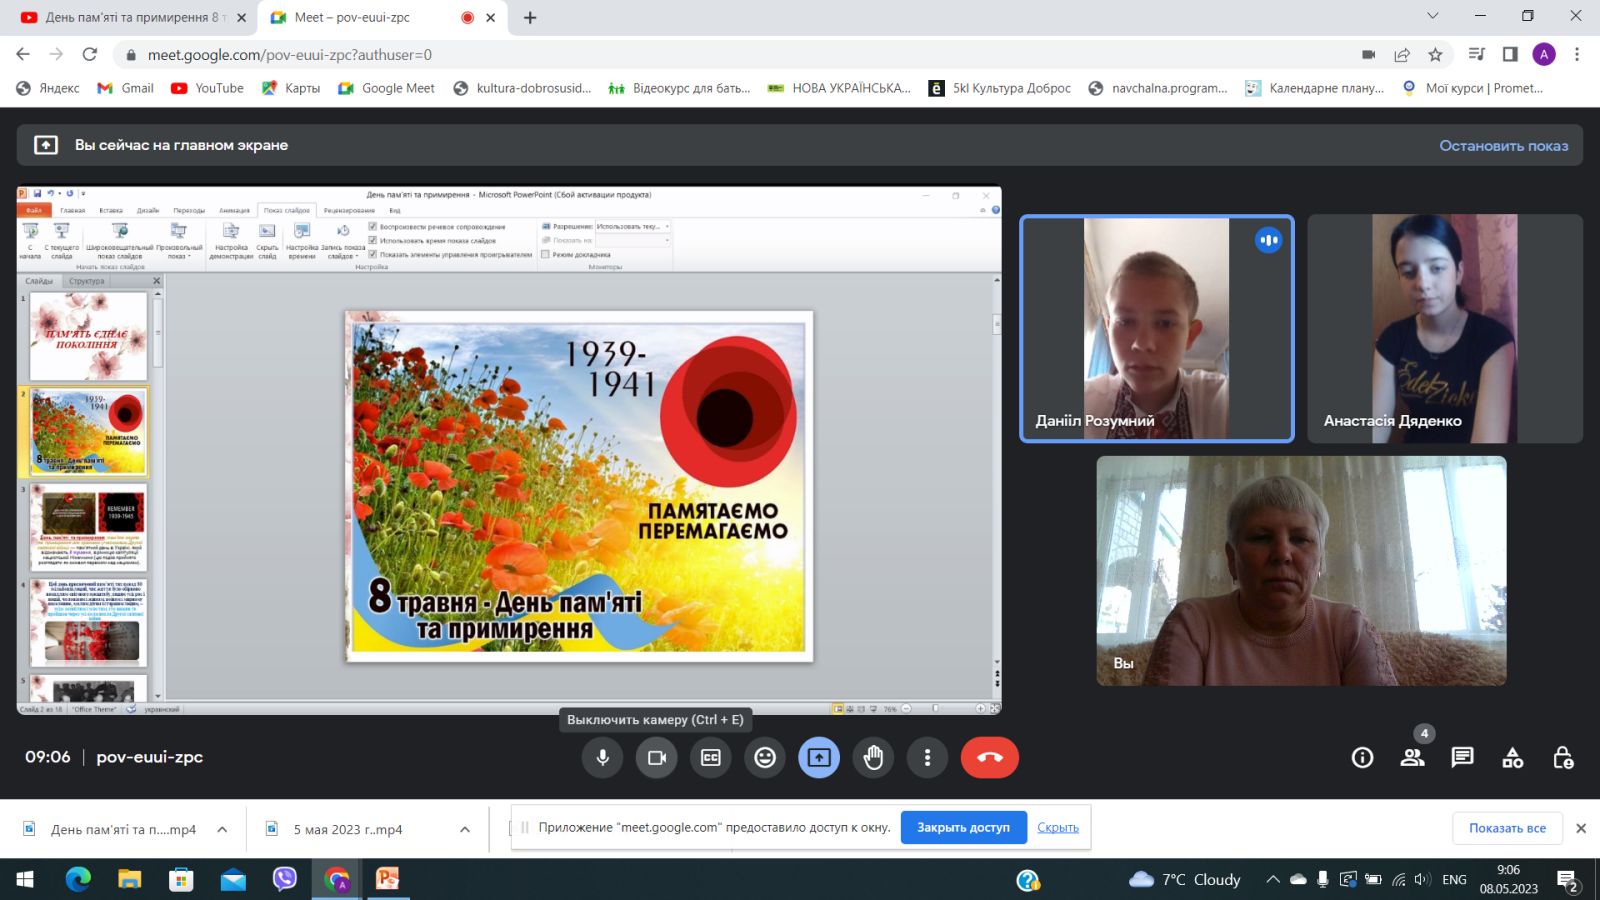The image size is (1600, 900).
Task: Mute the microphone in Meet
Action: [x=603, y=758]
